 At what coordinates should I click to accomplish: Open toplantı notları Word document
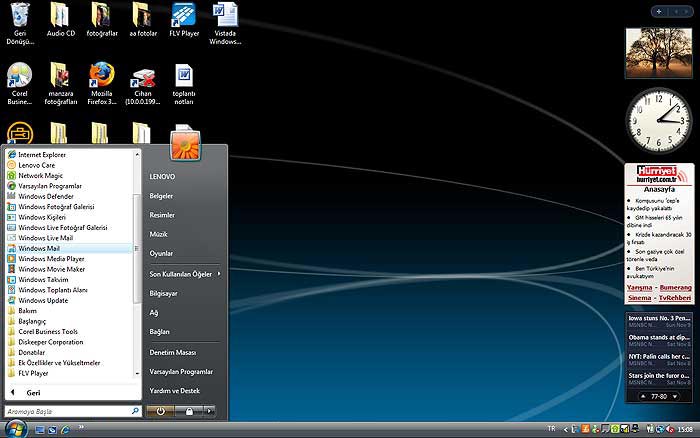(x=184, y=85)
